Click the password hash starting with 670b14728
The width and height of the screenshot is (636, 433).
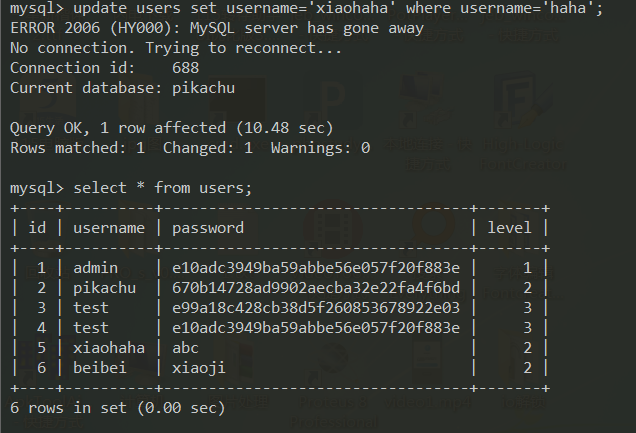316,288
